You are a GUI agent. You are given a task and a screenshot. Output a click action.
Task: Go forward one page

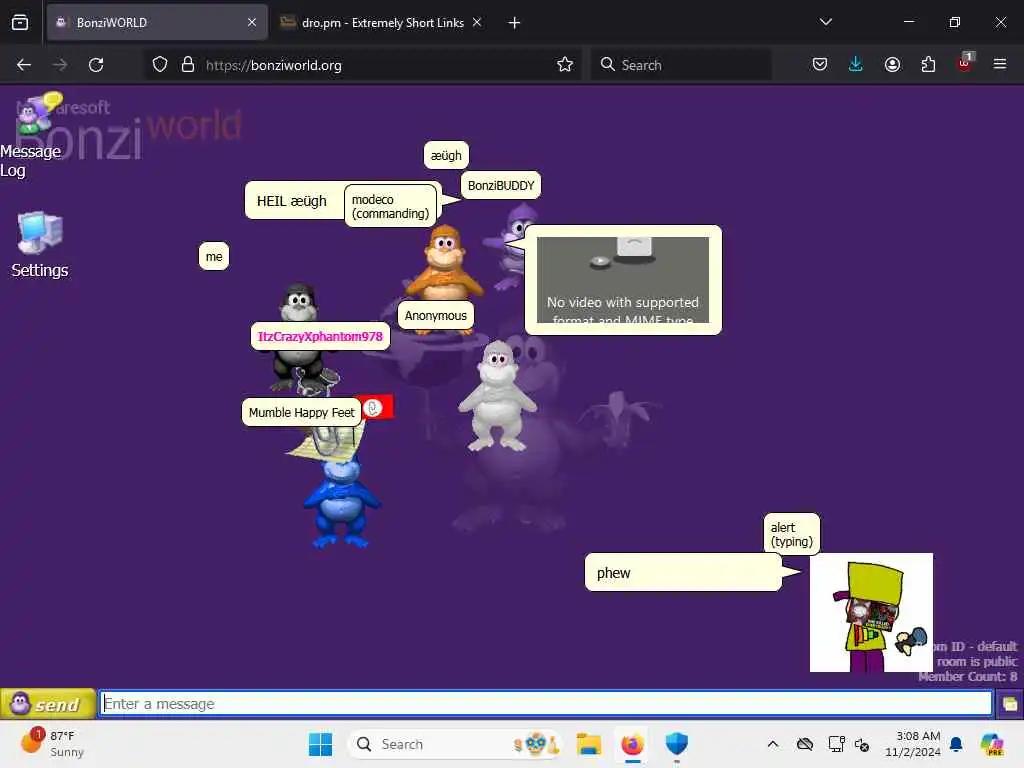60,65
